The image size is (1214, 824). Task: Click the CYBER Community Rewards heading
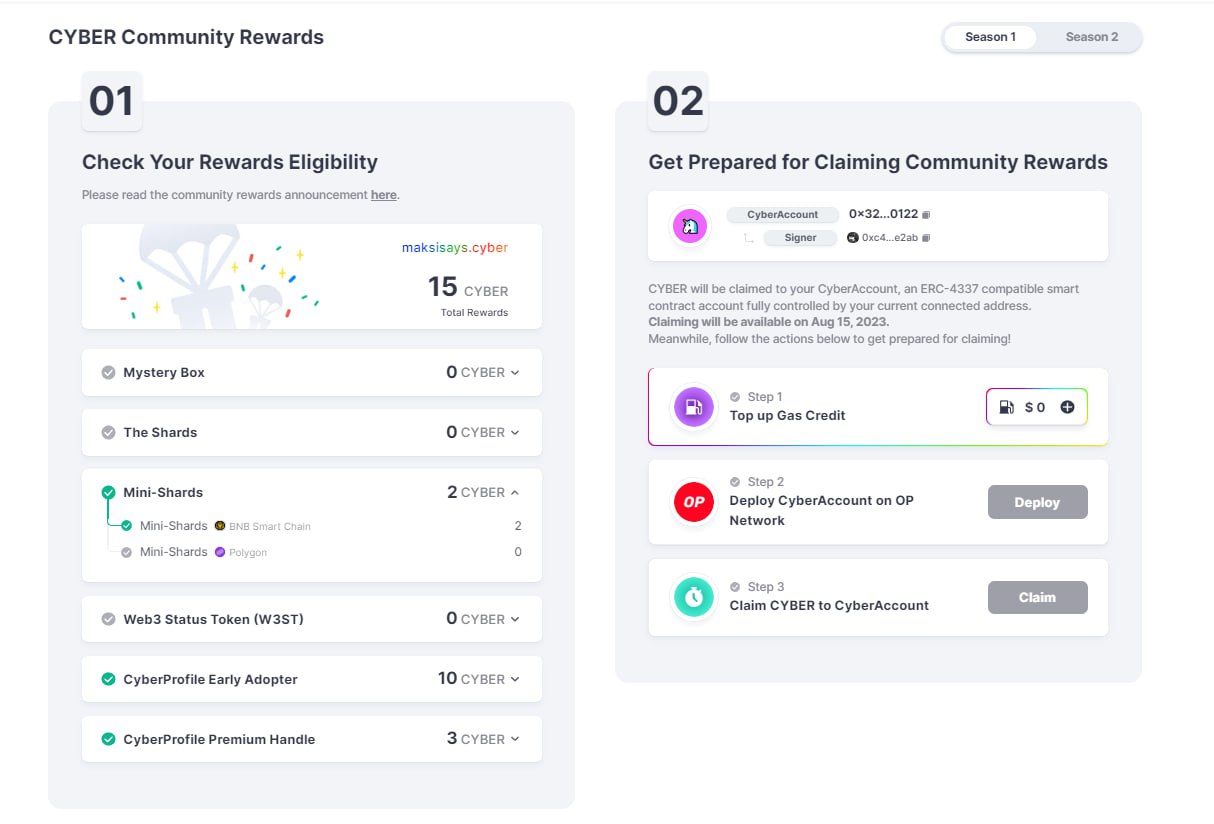point(186,37)
